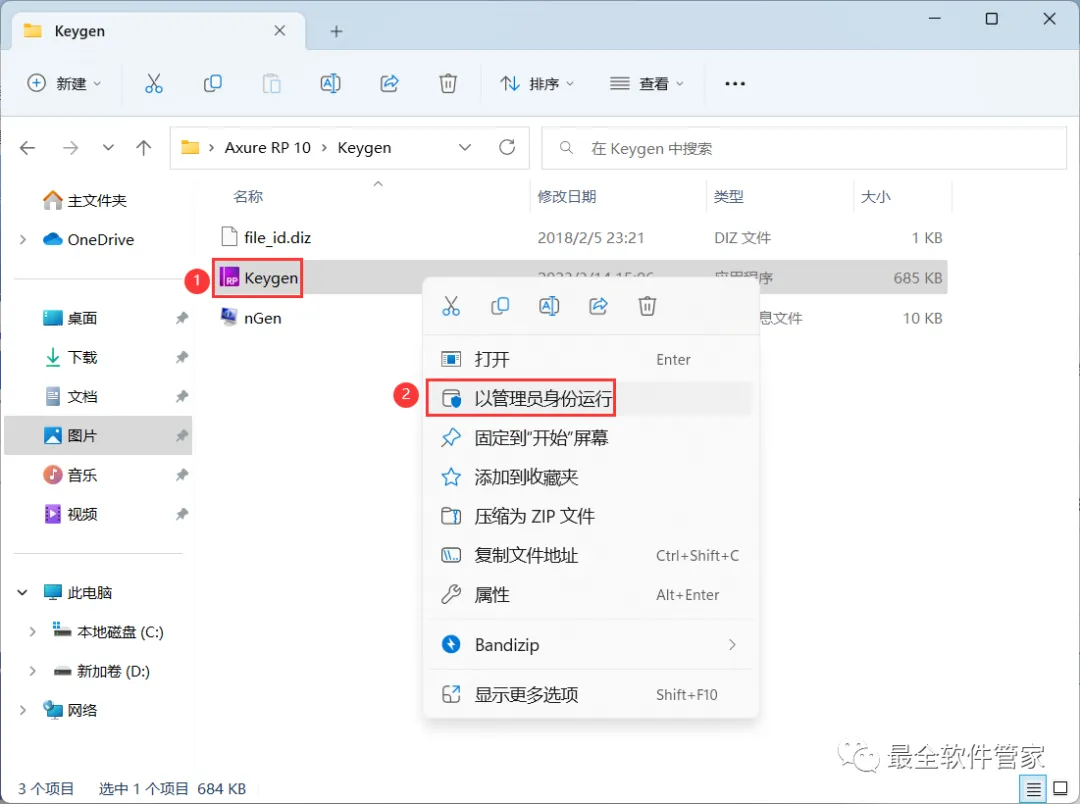Switch to details view in status bar
This screenshot has height=804, width=1080.
coord(1033,789)
